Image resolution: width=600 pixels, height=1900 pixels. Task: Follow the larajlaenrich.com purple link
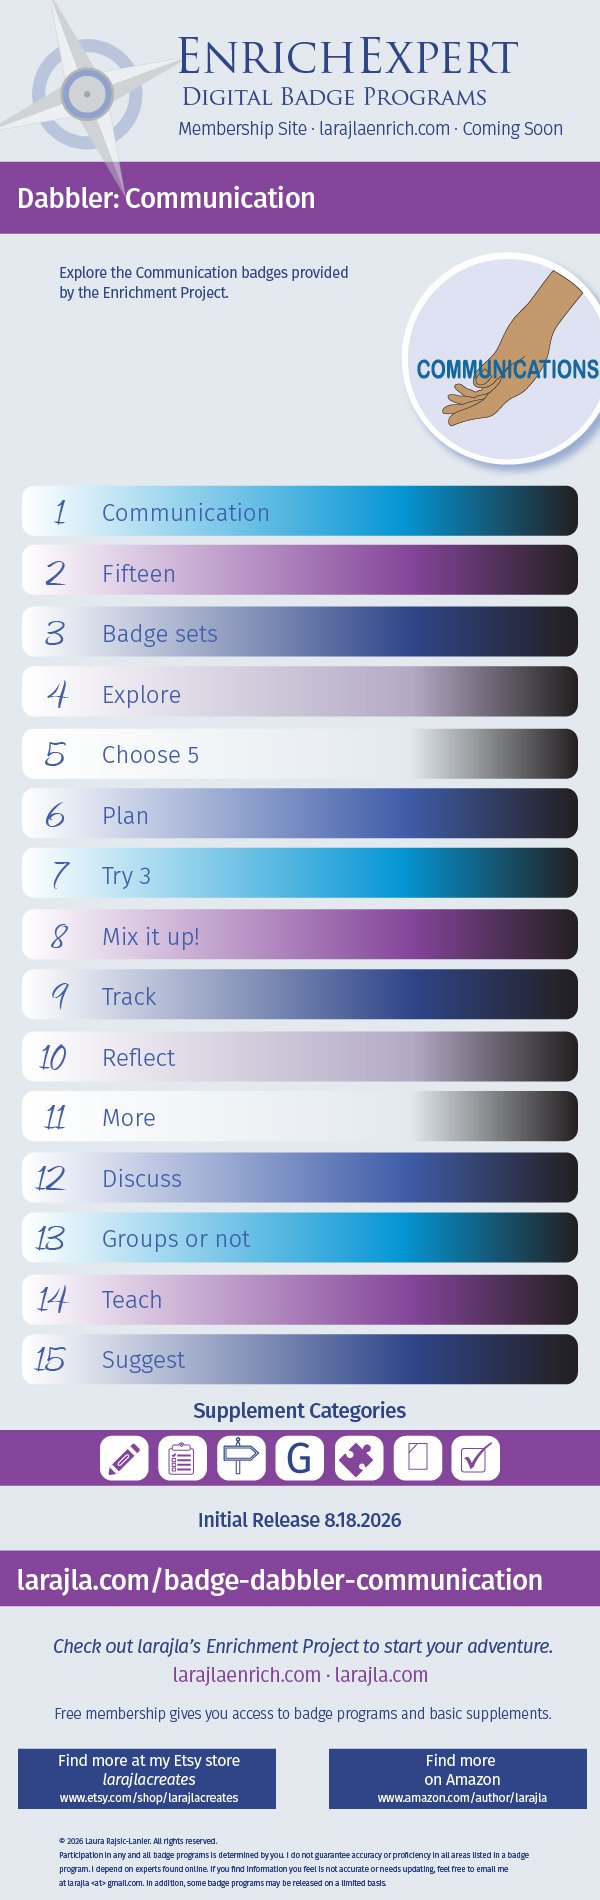point(246,1674)
